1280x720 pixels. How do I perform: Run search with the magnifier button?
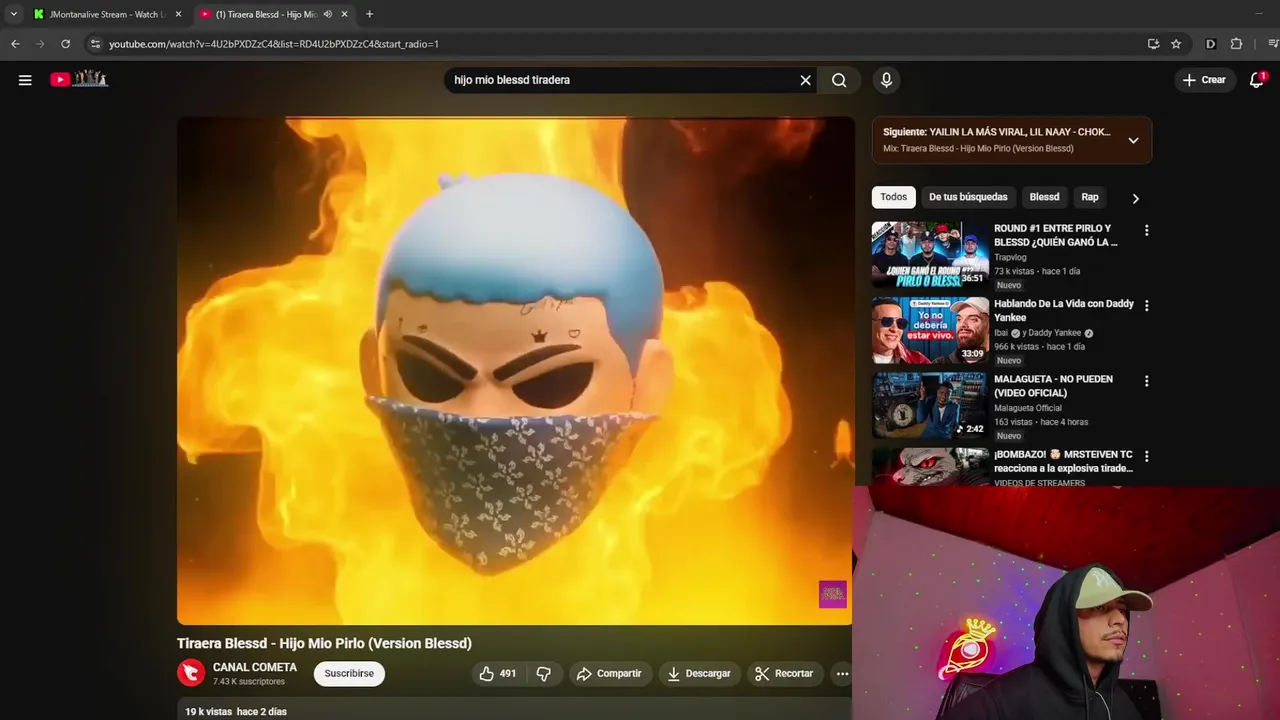point(839,80)
